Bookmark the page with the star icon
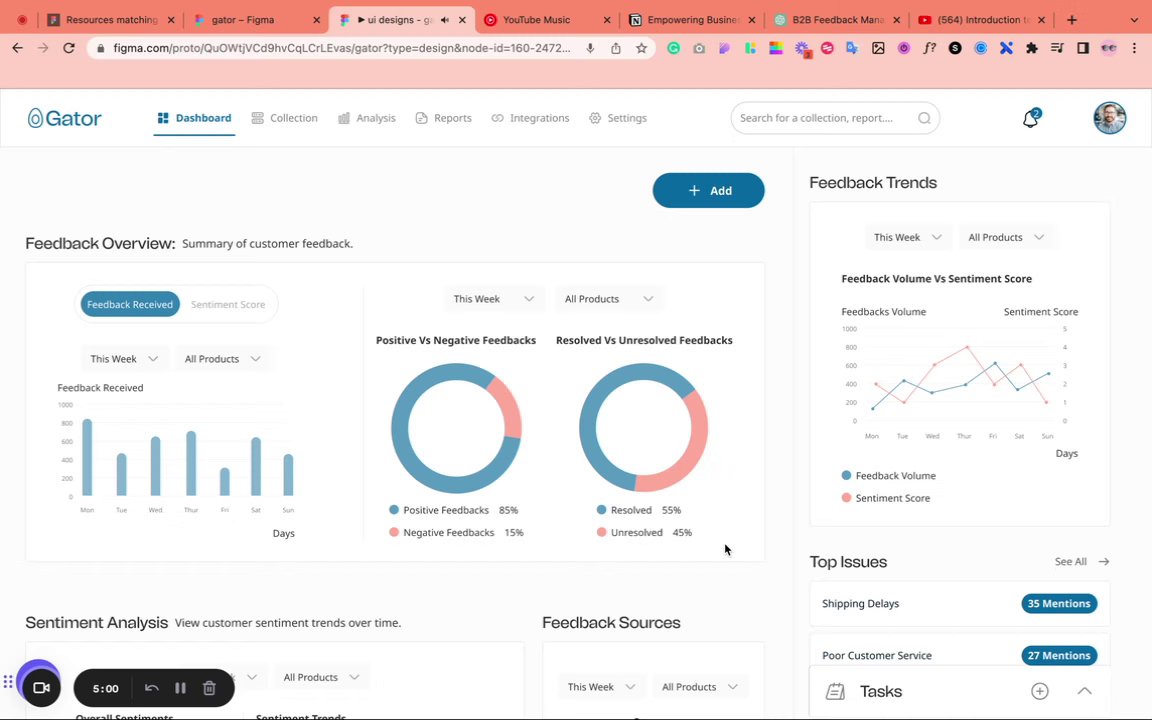The image size is (1152, 720). (x=641, y=48)
